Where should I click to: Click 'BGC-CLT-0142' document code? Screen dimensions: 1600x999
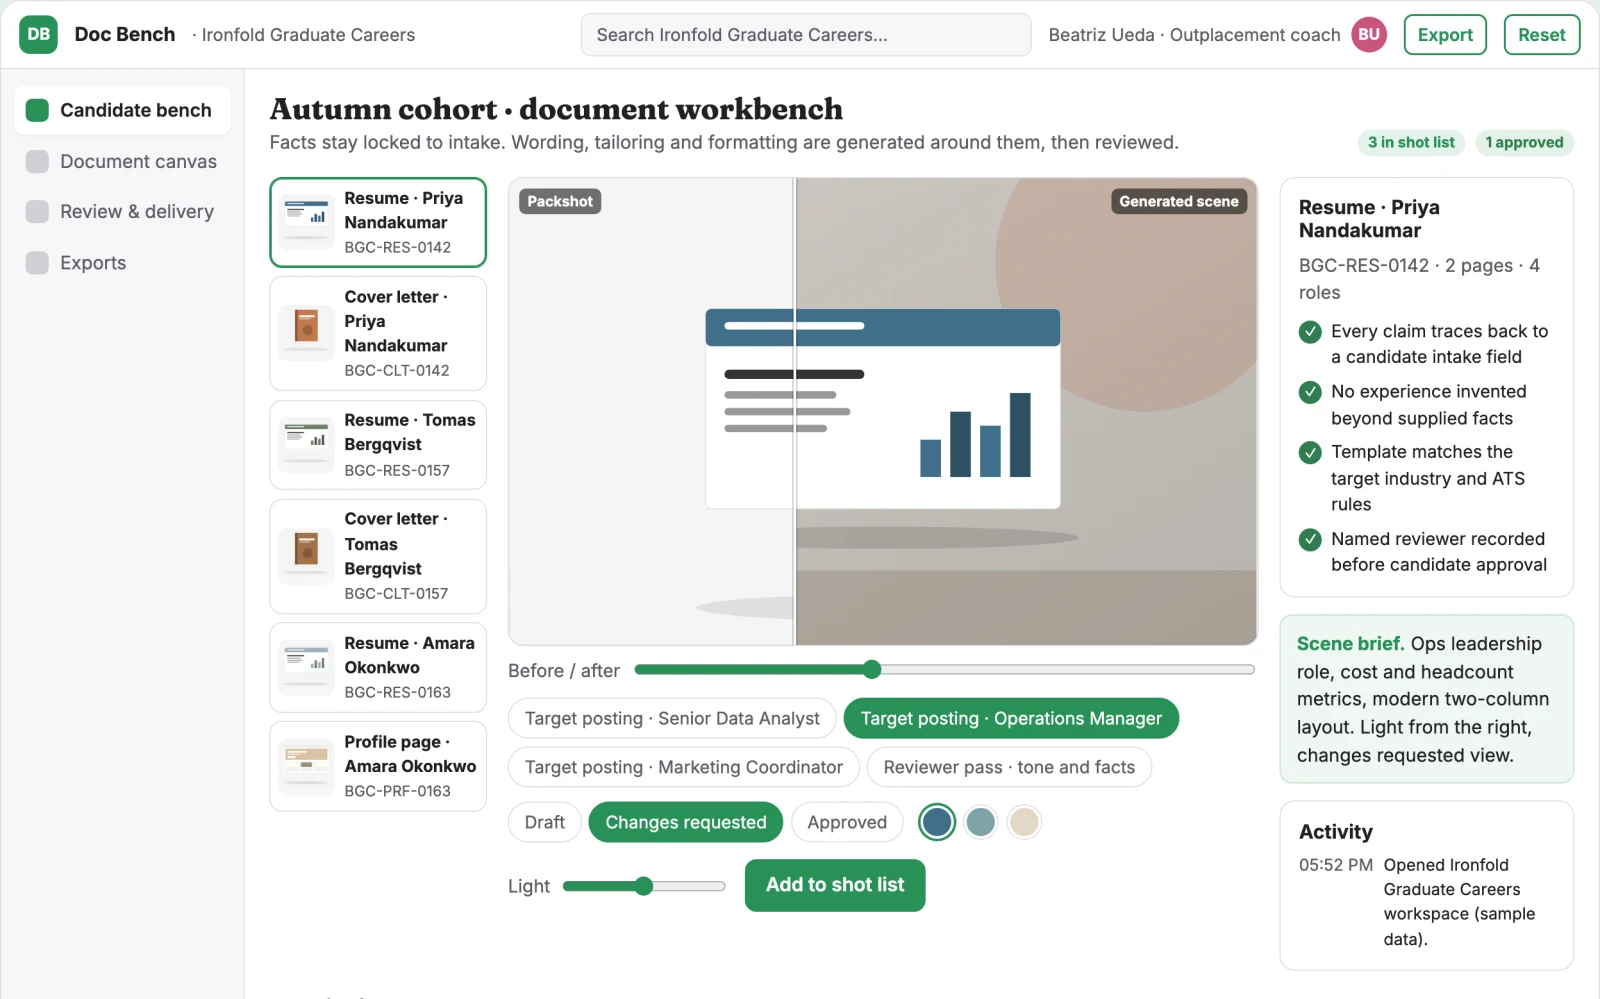pyautogui.click(x=397, y=371)
